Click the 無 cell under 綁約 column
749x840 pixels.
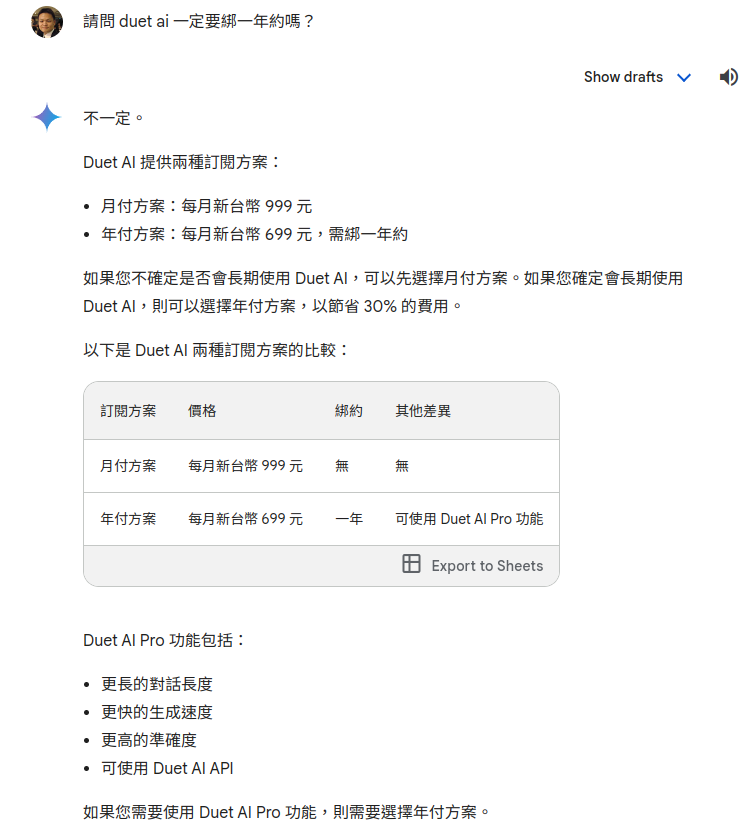pyautogui.click(x=342, y=466)
